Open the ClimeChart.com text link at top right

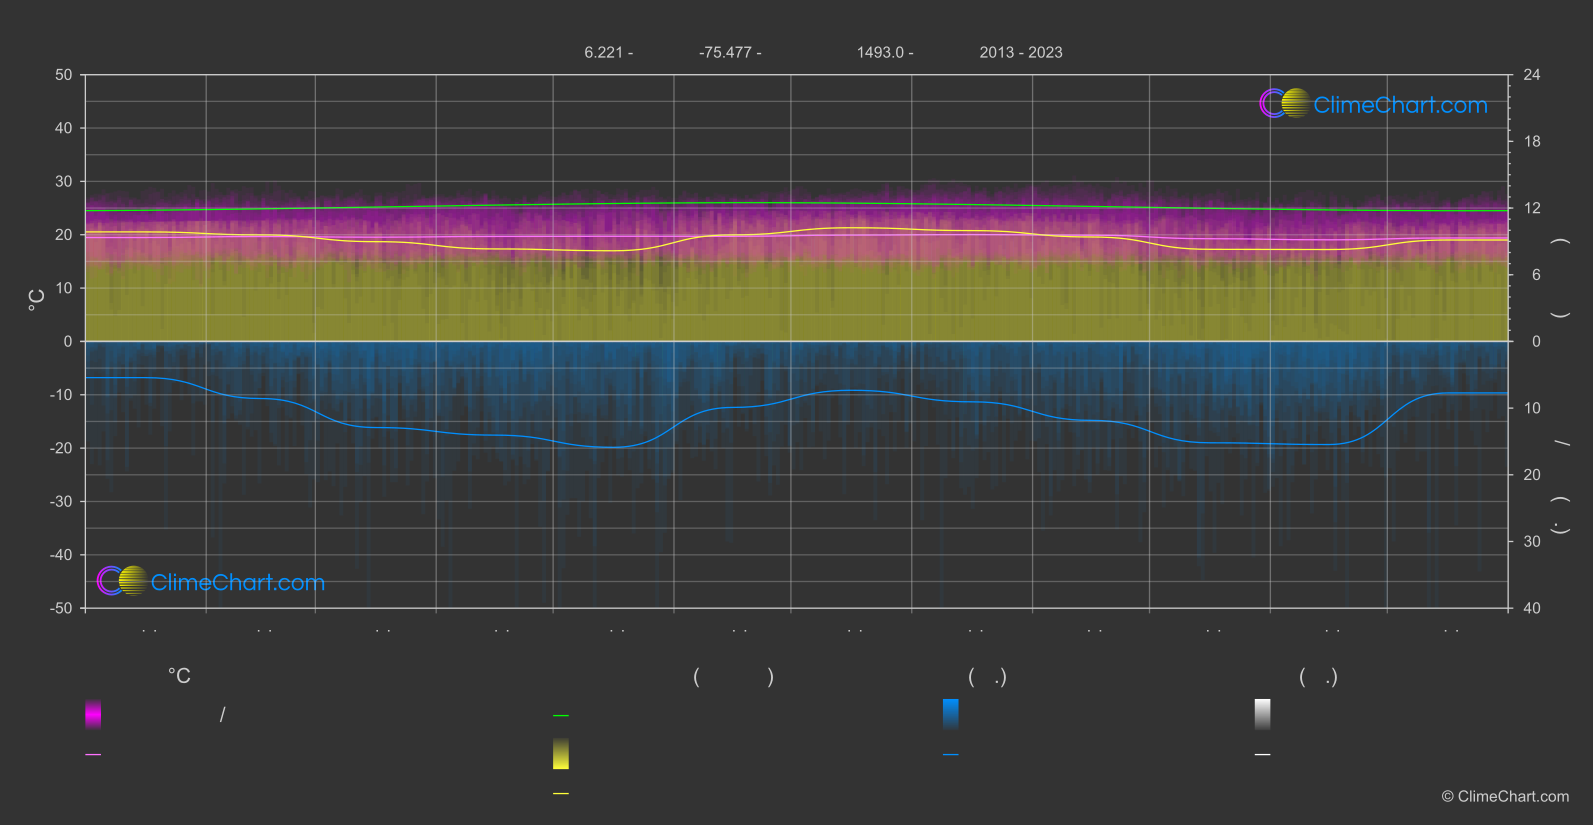tap(1400, 105)
